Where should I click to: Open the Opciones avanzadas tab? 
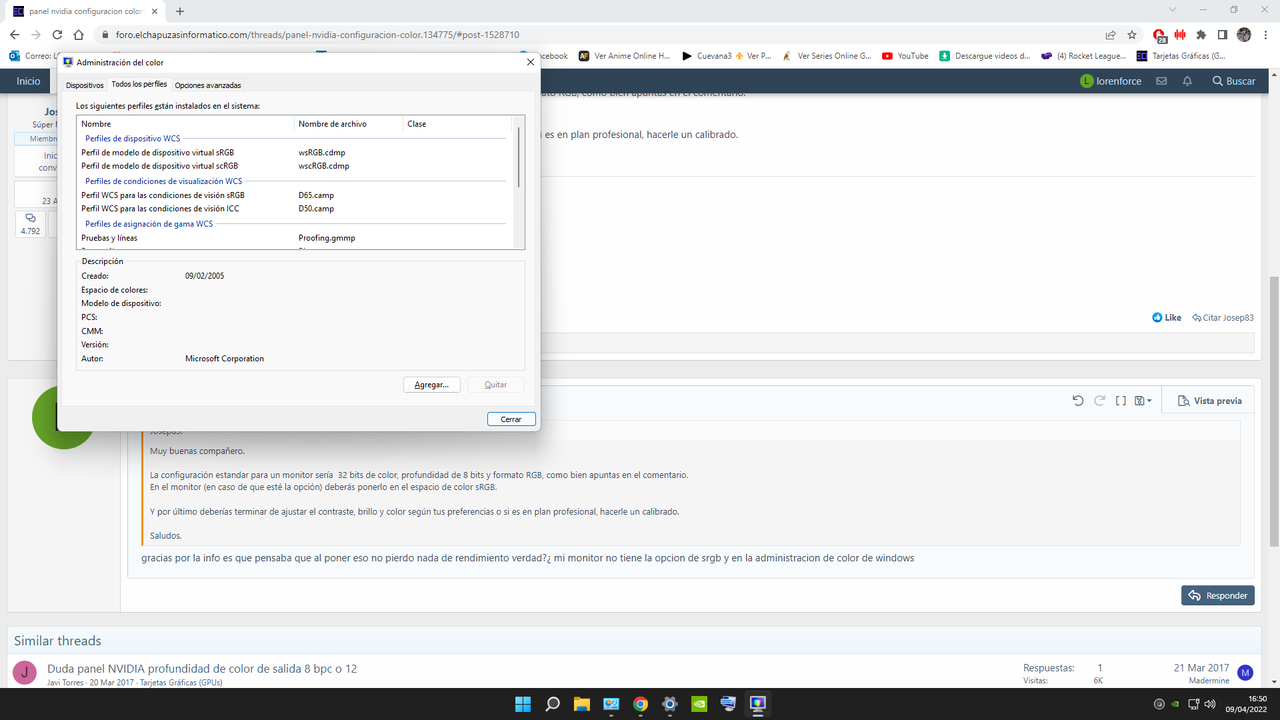208,85
